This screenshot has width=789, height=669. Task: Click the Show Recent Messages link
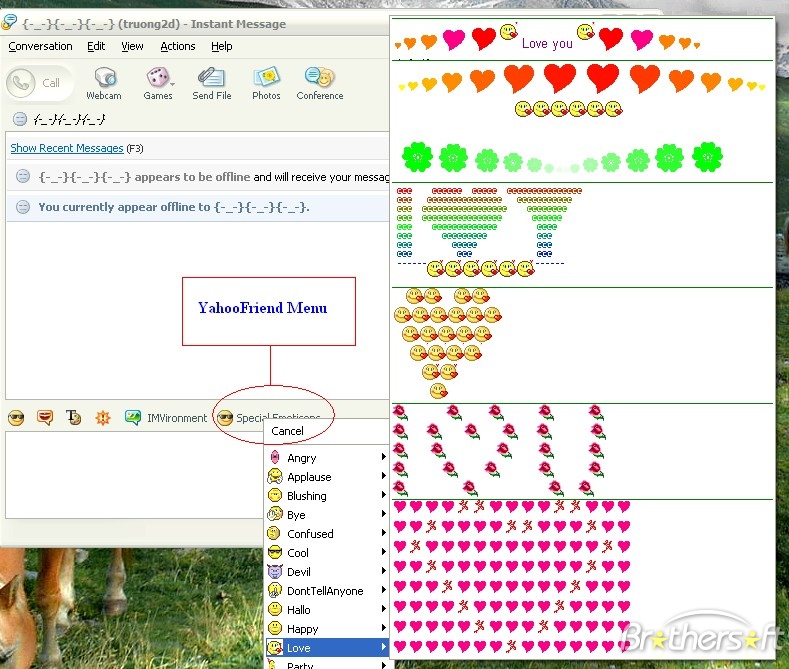(67, 148)
